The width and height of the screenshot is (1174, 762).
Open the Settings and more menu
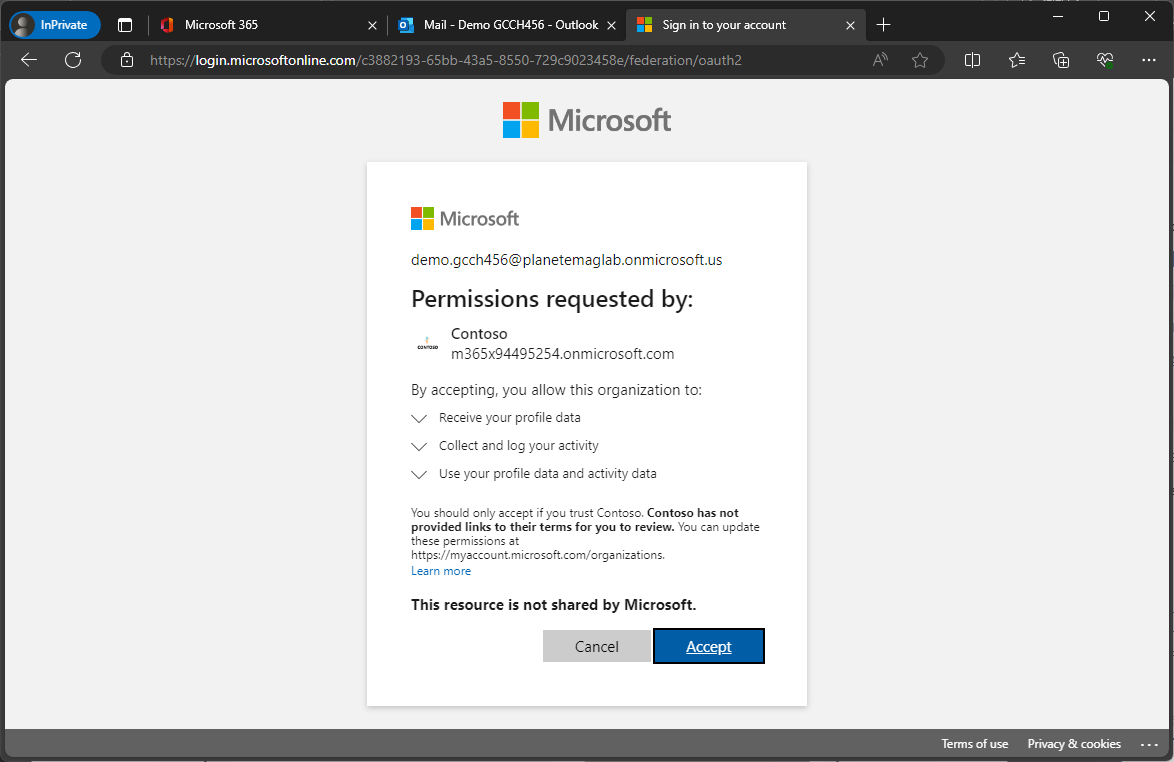click(1148, 60)
